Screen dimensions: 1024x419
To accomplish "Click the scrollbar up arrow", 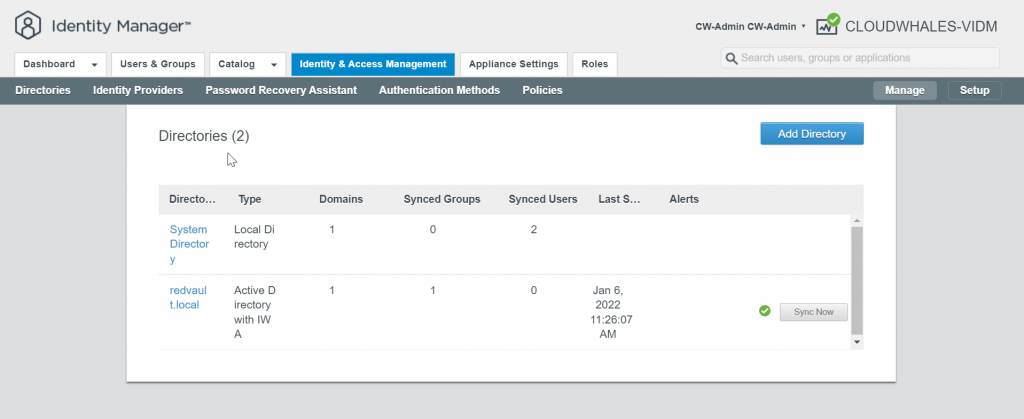I will 857,221.
